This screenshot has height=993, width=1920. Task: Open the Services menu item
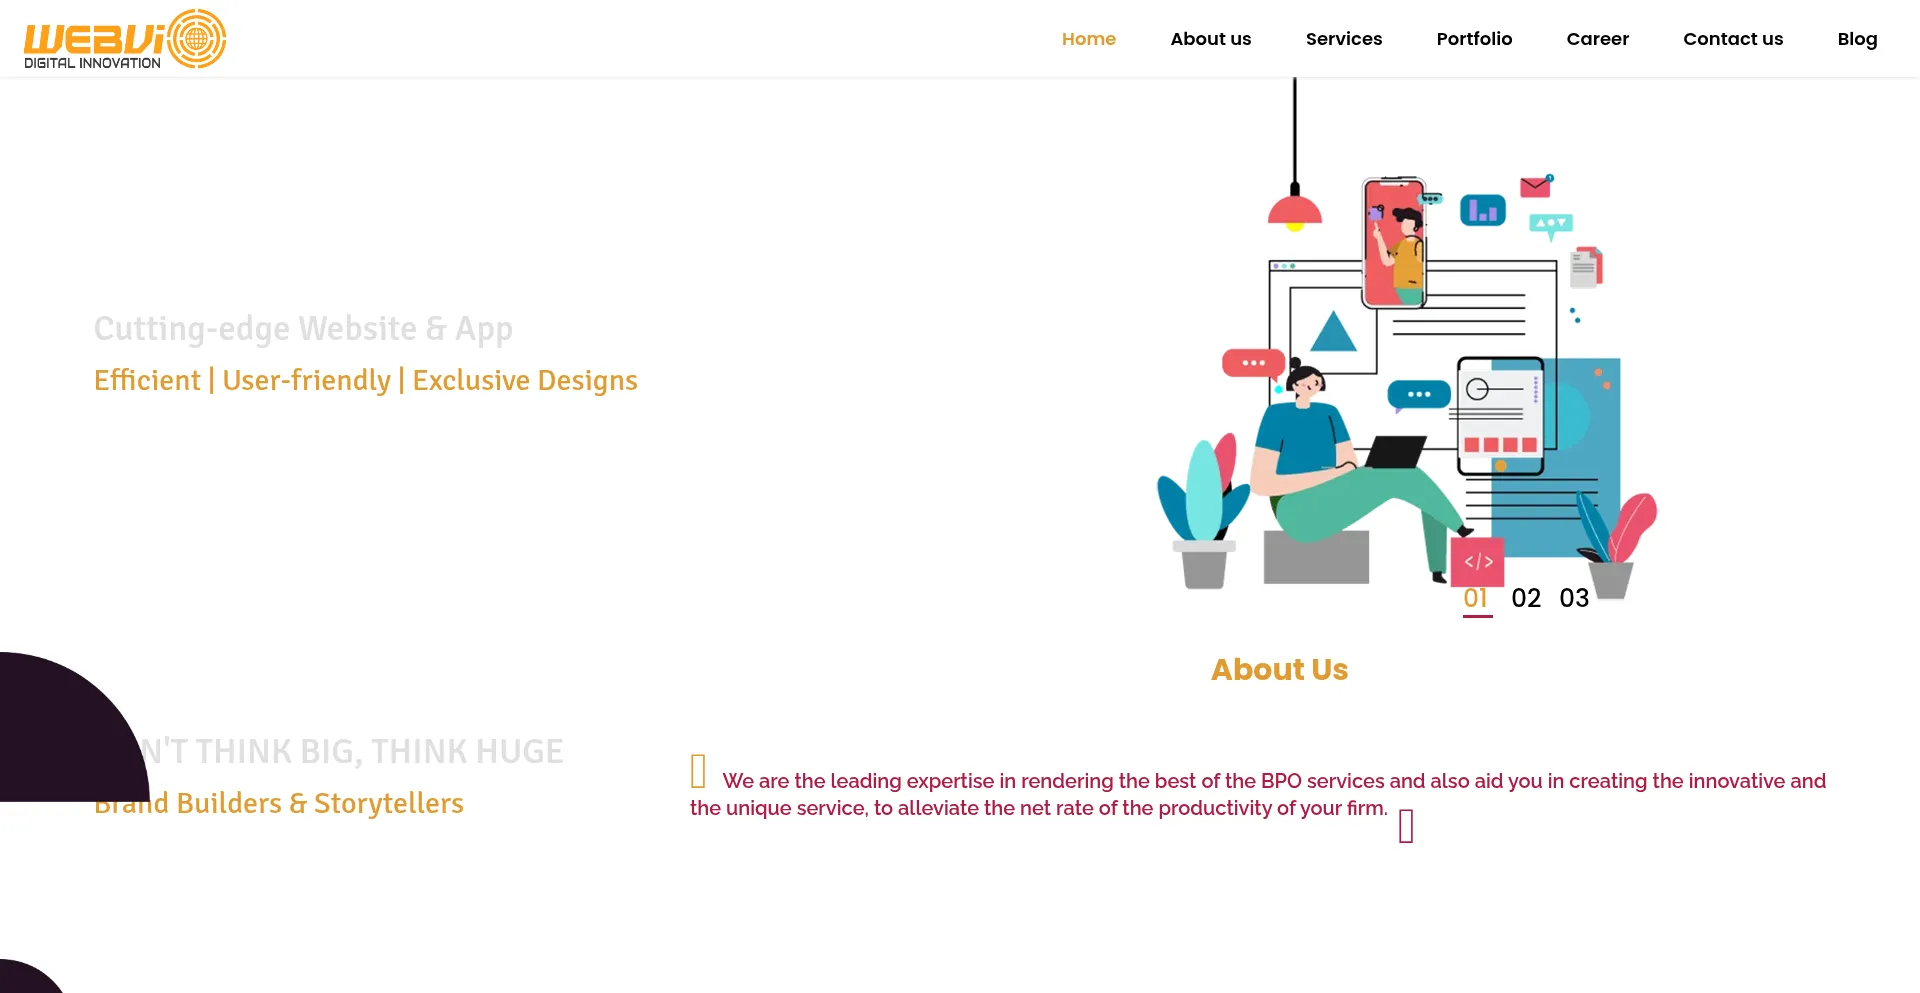click(1343, 39)
